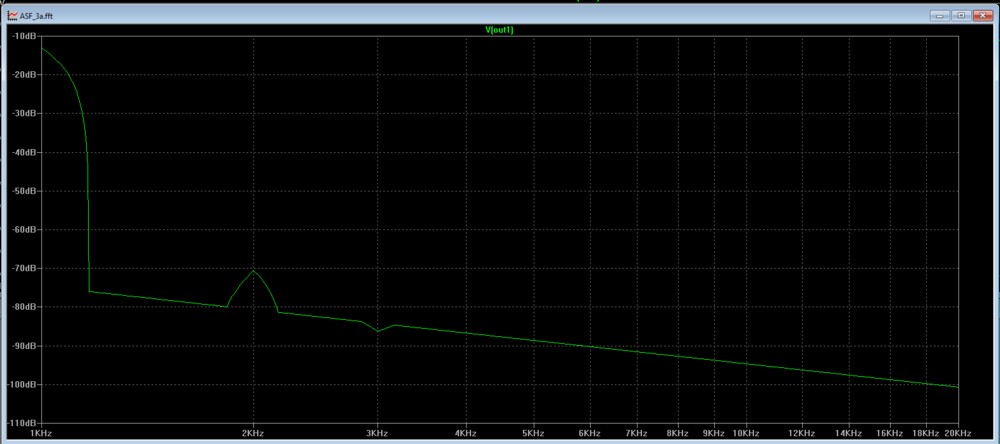
Task: Click the -40dB vertical axis label
Action: (24, 152)
